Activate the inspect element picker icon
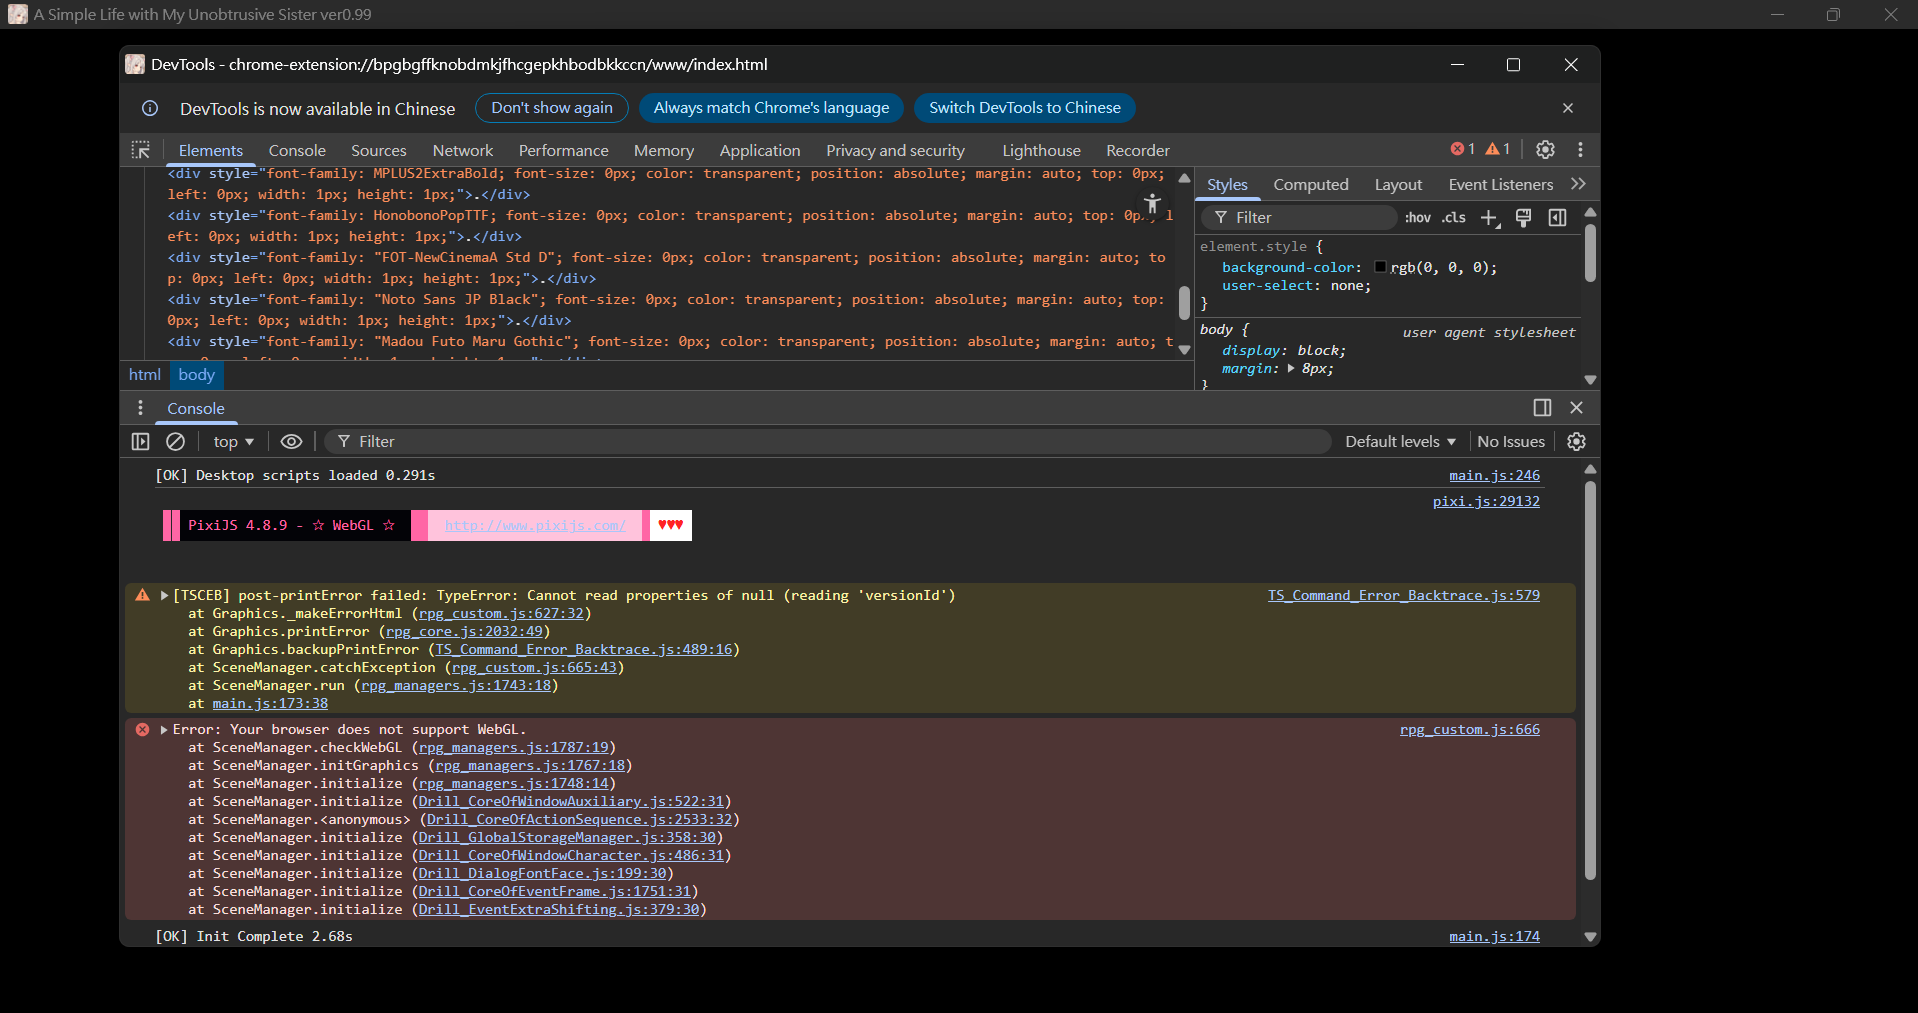The width and height of the screenshot is (1918, 1013). pyautogui.click(x=141, y=150)
